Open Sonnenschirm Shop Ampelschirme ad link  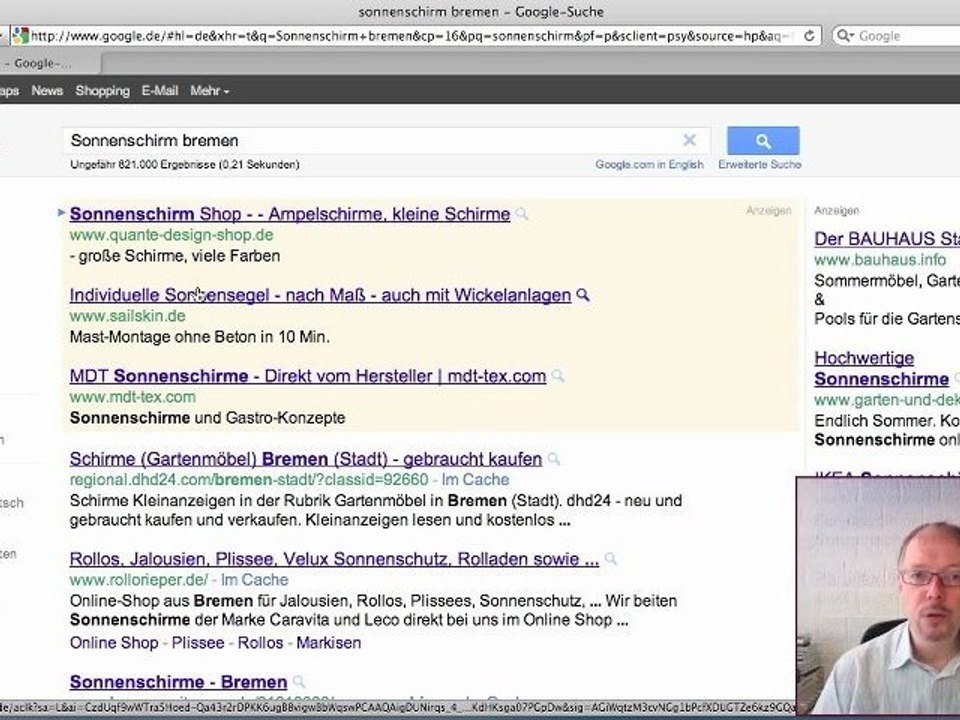click(x=290, y=214)
